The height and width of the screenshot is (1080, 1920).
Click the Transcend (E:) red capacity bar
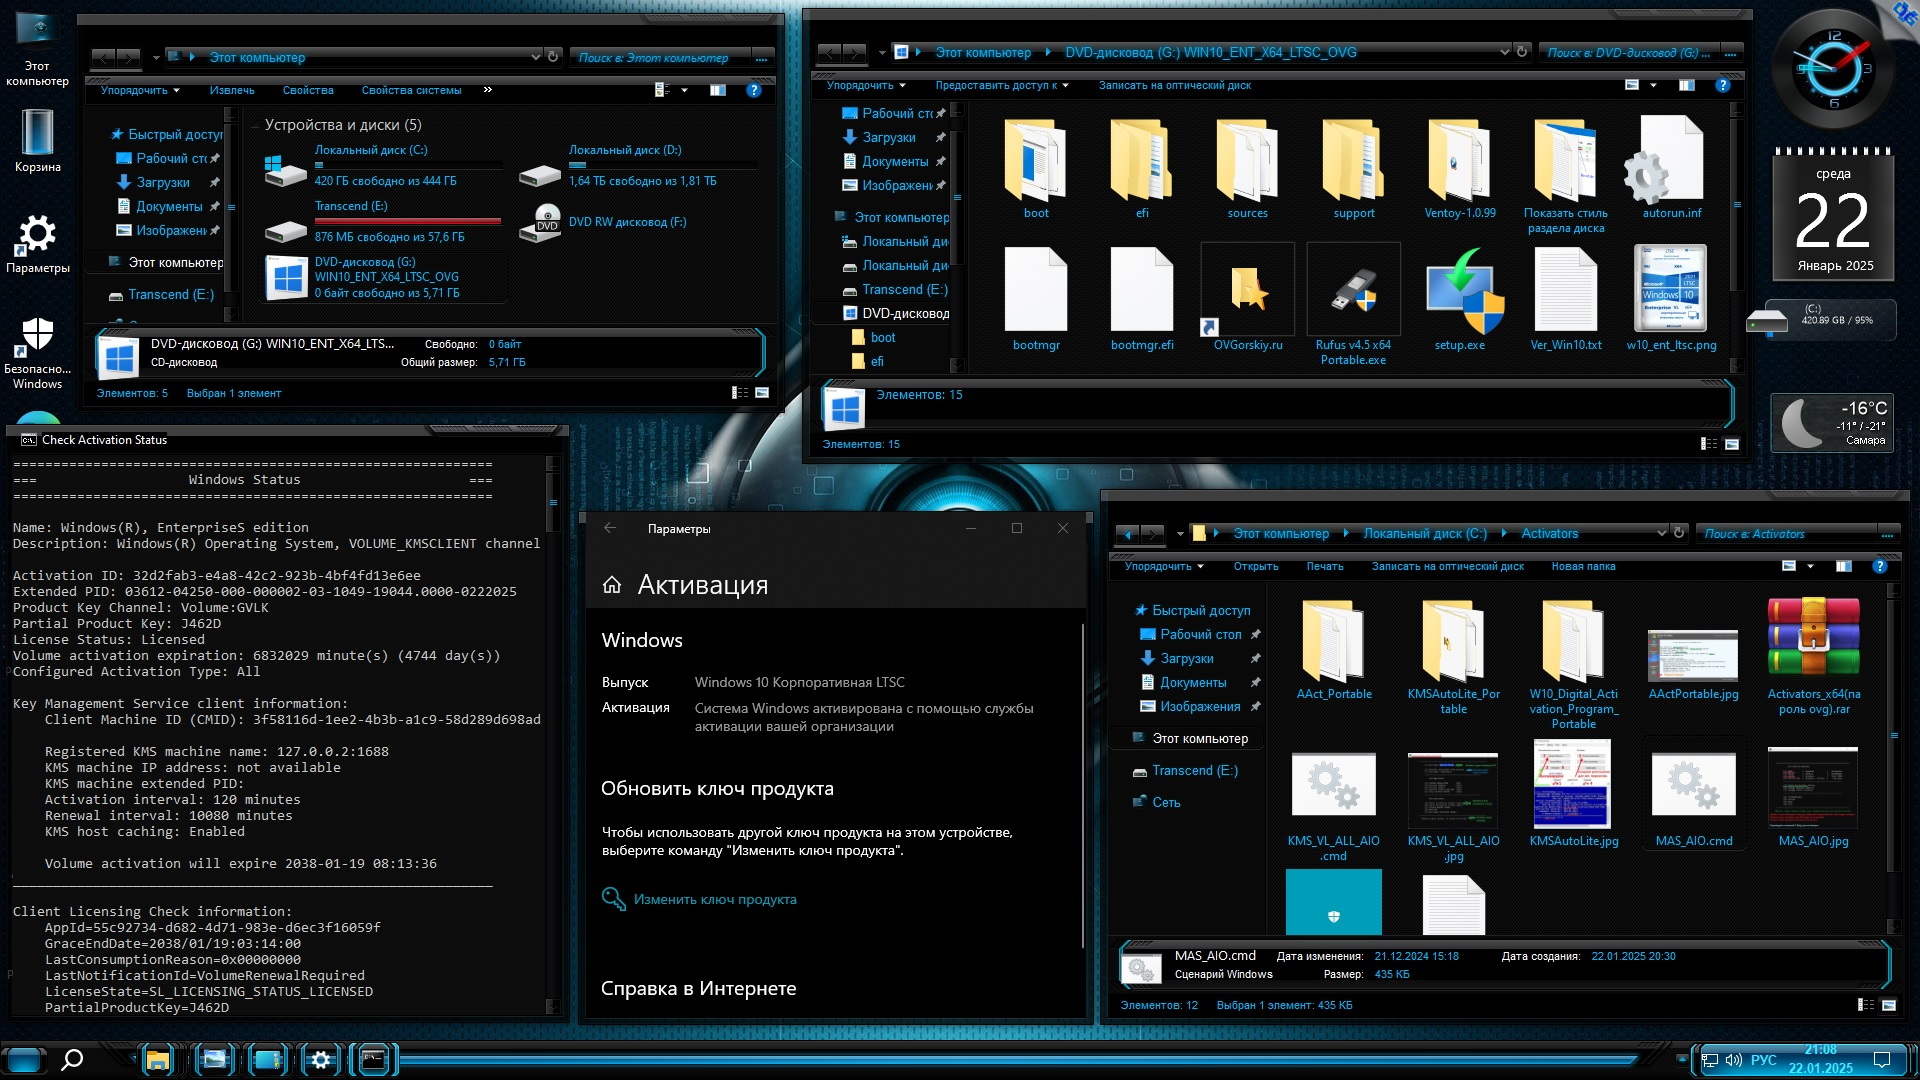pyautogui.click(x=407, y=221)
